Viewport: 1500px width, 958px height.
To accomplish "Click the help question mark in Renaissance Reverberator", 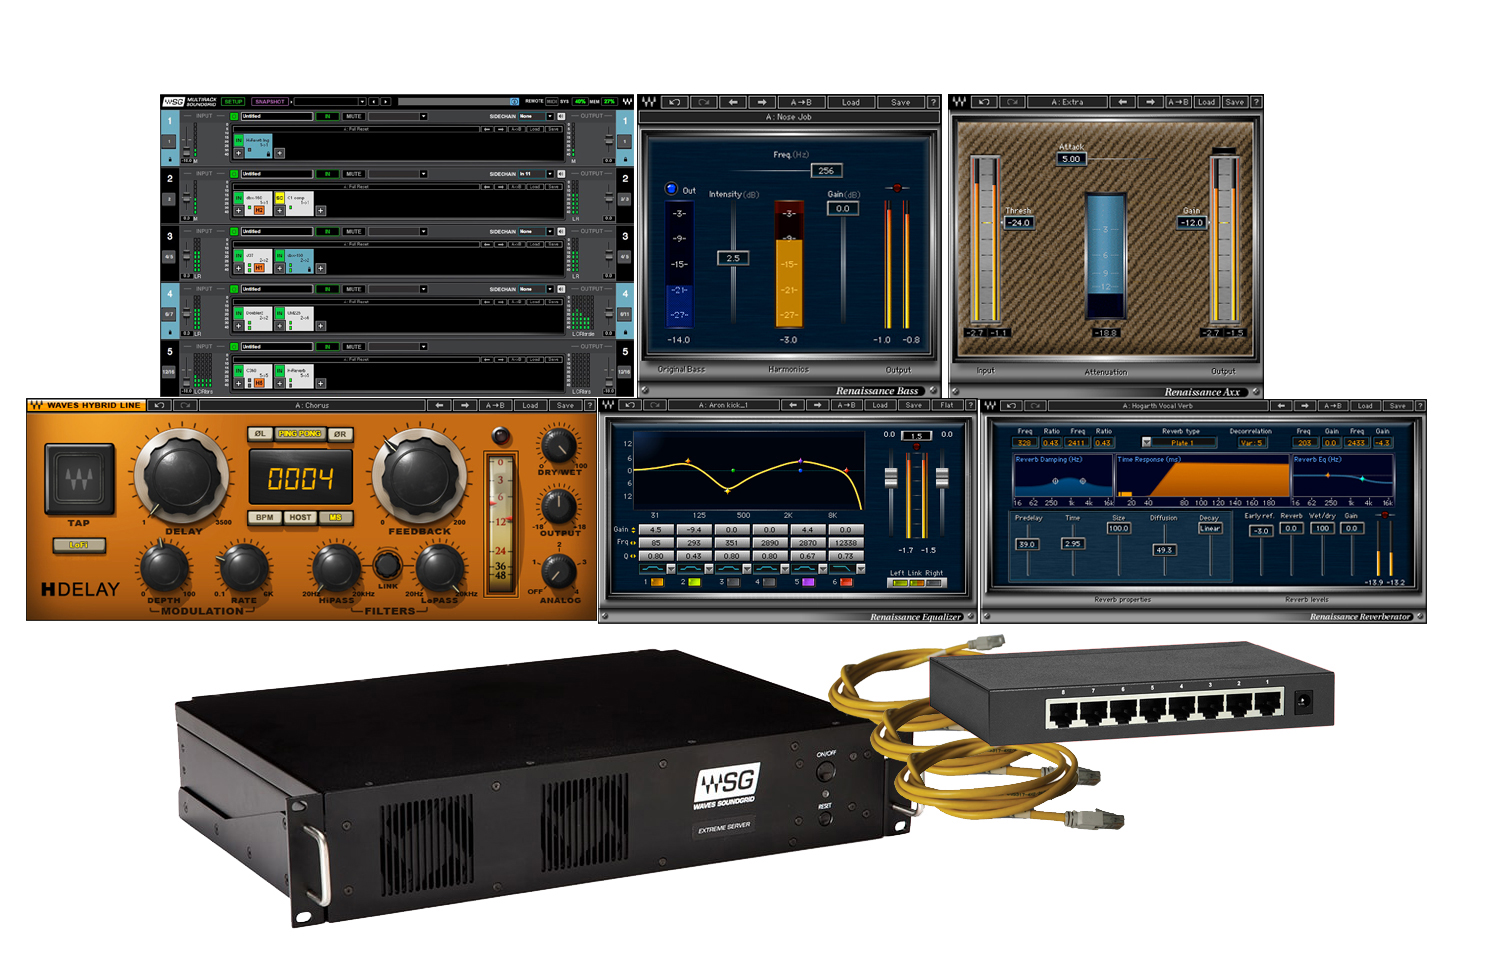I will tap(1419, 405).
